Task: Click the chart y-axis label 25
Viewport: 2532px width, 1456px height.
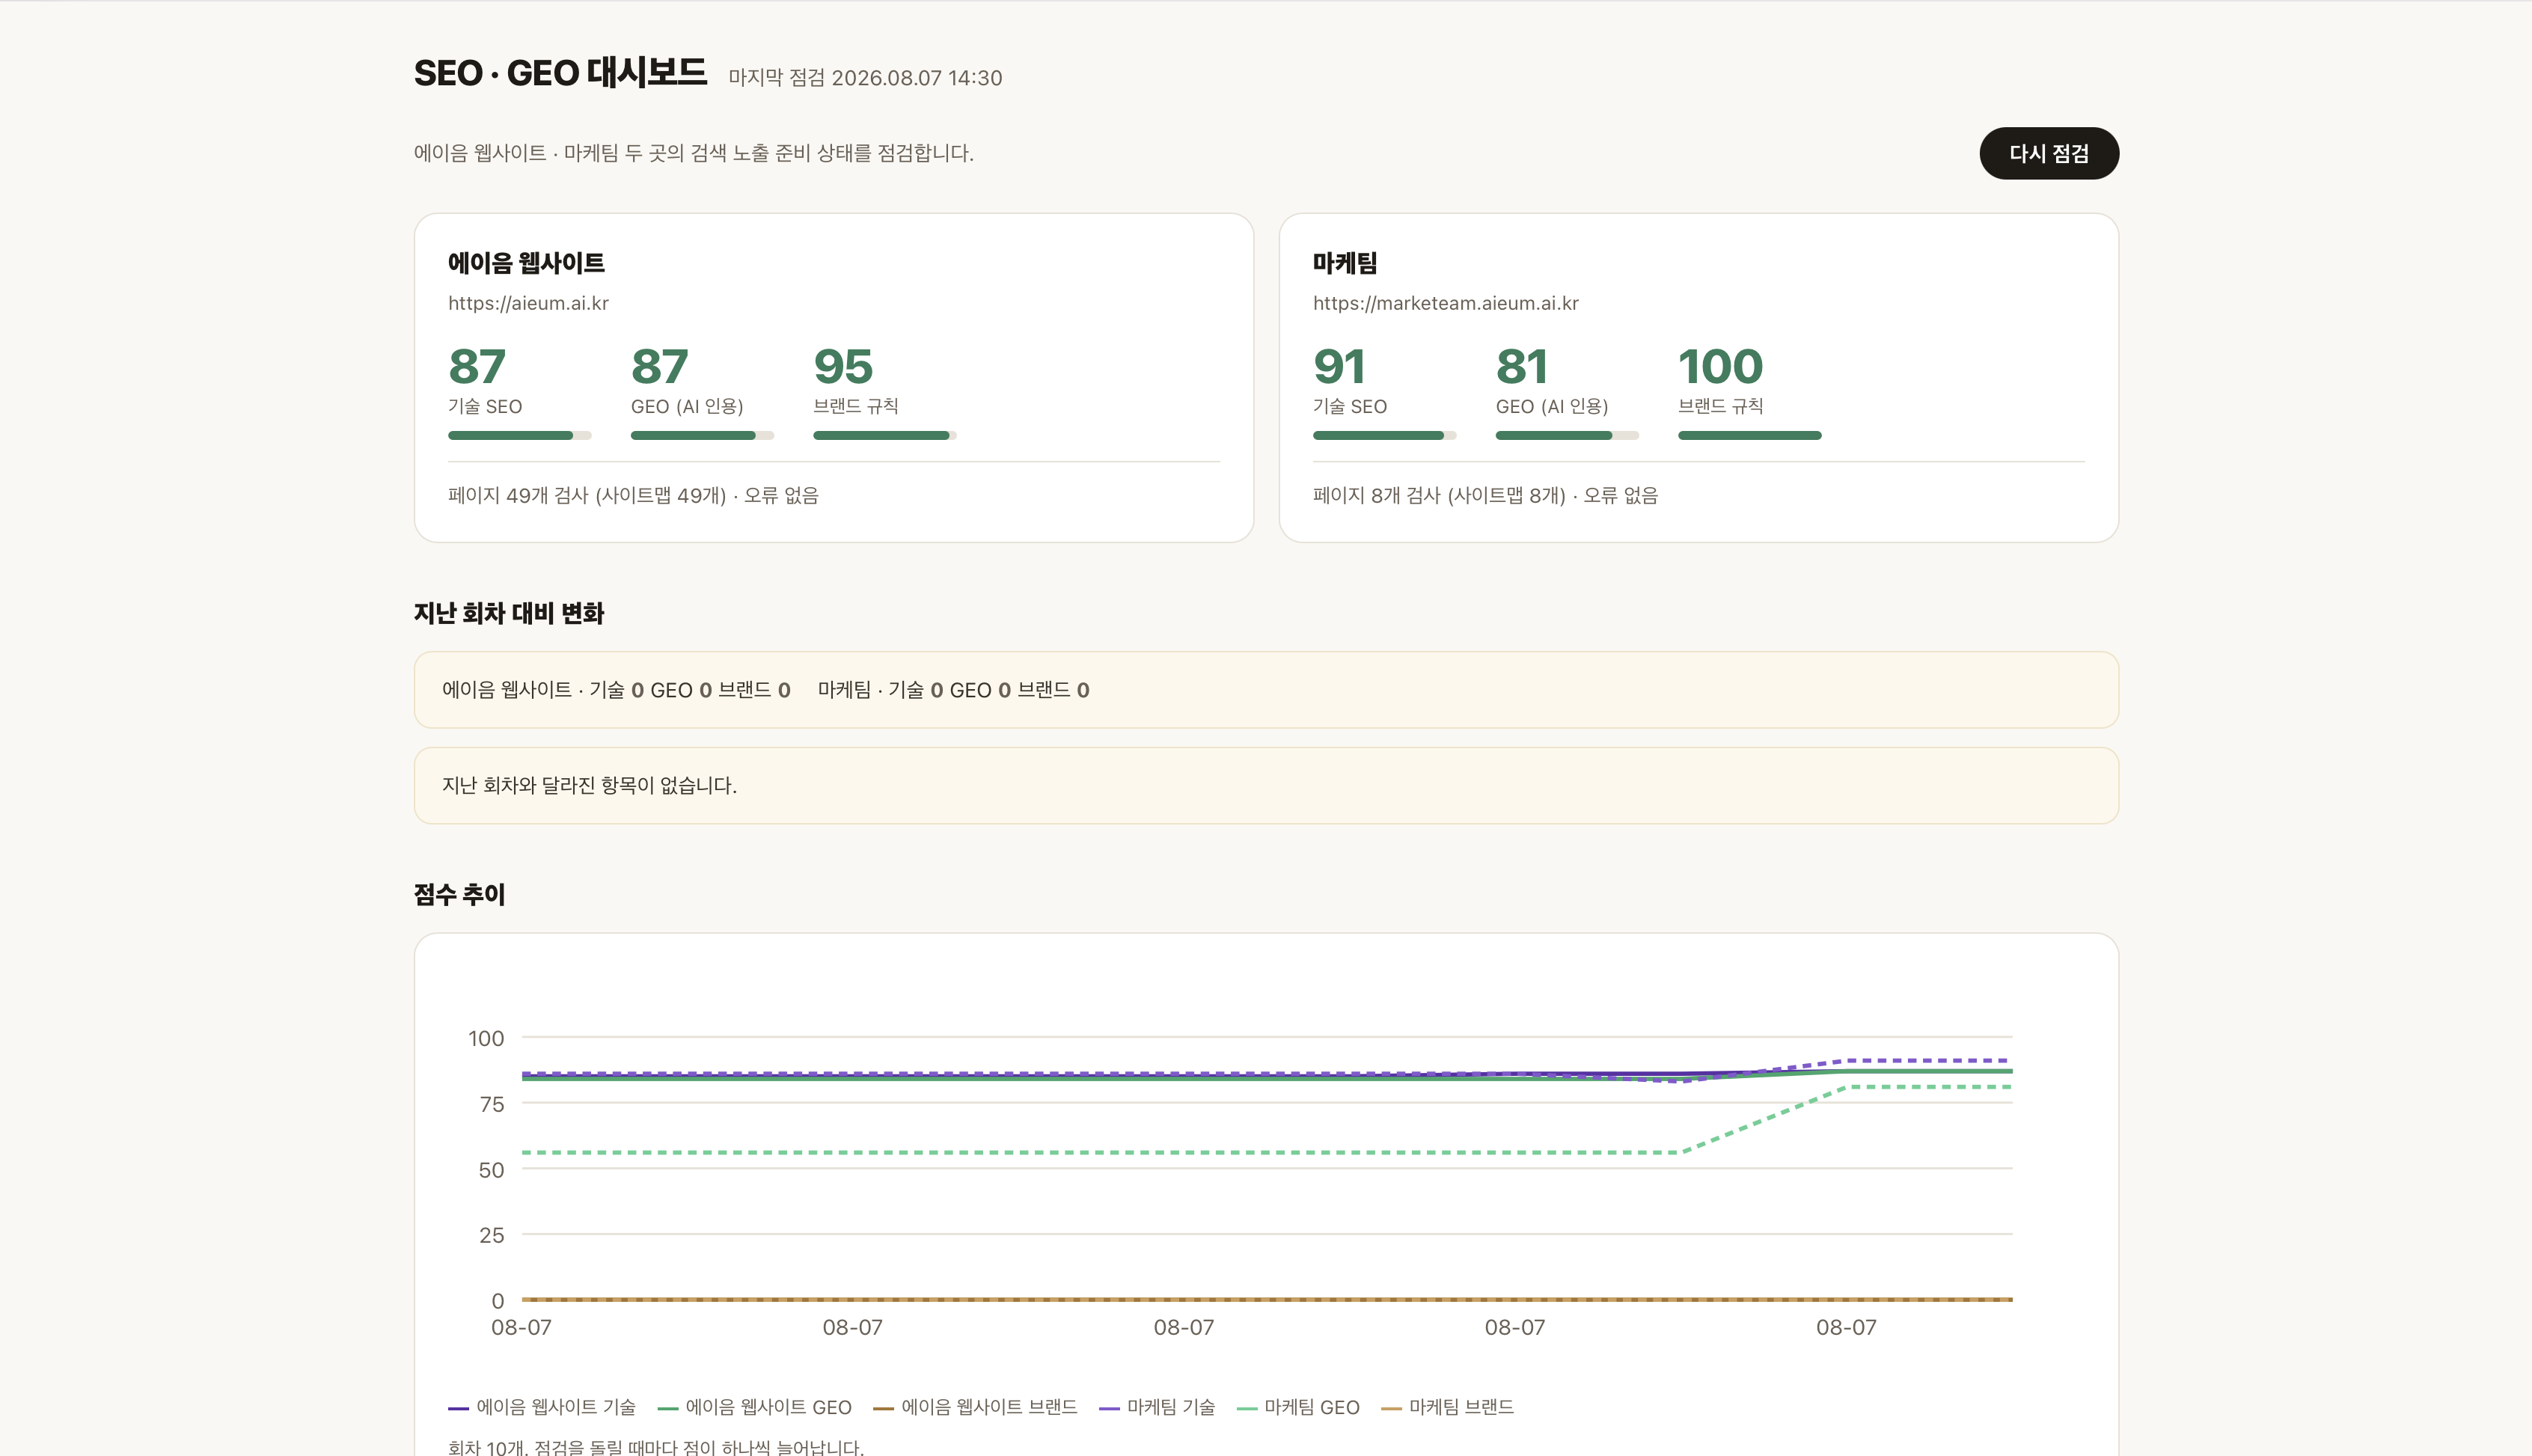Action: click(x=491, y=1235)
